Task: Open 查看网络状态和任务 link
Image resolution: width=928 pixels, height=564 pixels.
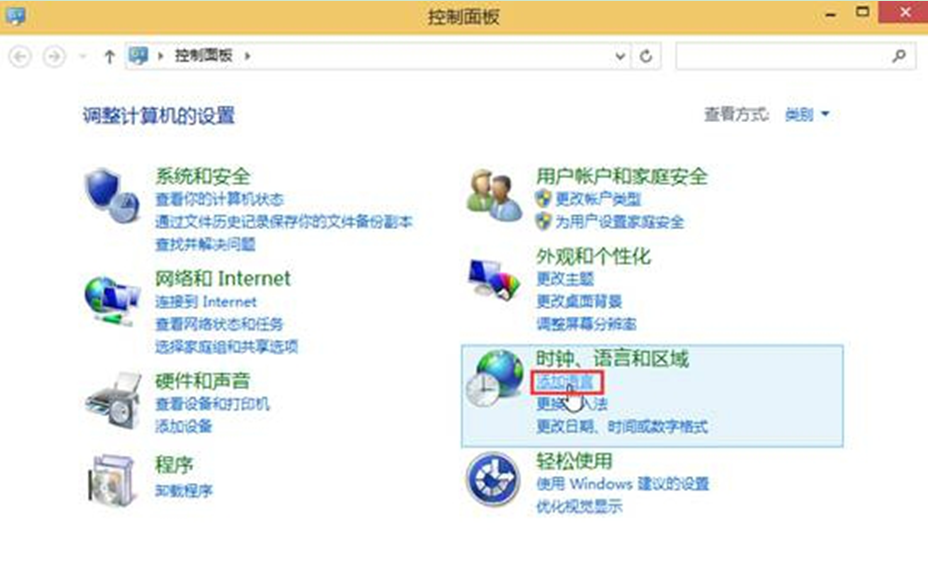Action: [219, 324]
